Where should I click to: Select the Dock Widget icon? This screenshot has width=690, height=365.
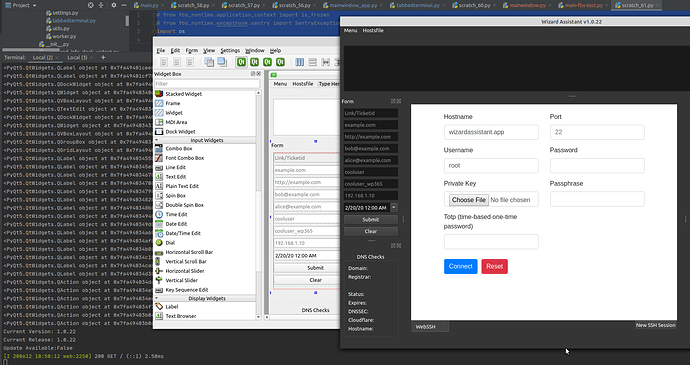(x=159, y=131)
